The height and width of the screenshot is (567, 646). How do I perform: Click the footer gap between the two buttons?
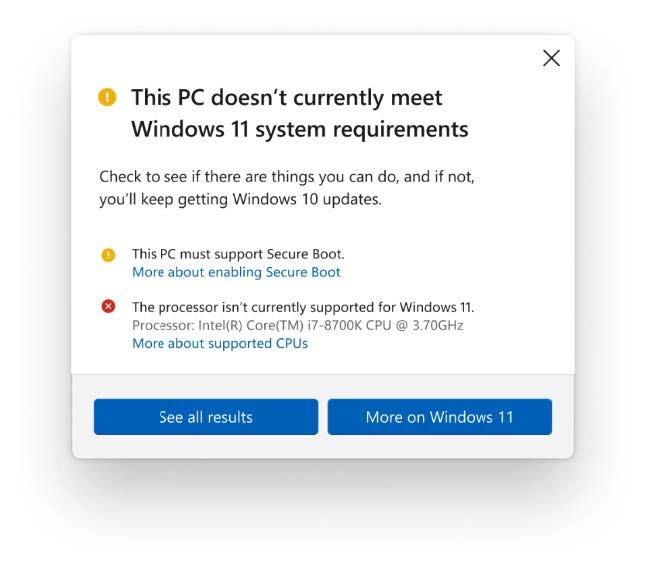323,417
